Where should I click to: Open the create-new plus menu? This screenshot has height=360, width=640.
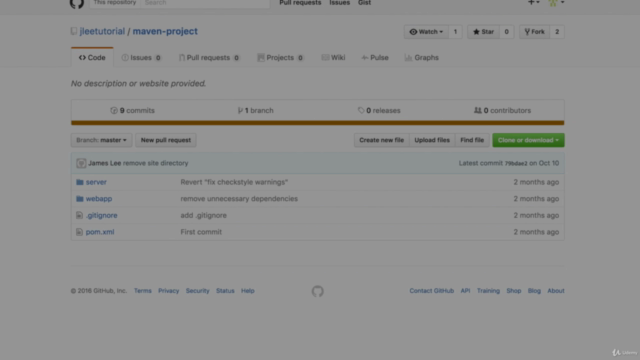click(x=533, y=2)
